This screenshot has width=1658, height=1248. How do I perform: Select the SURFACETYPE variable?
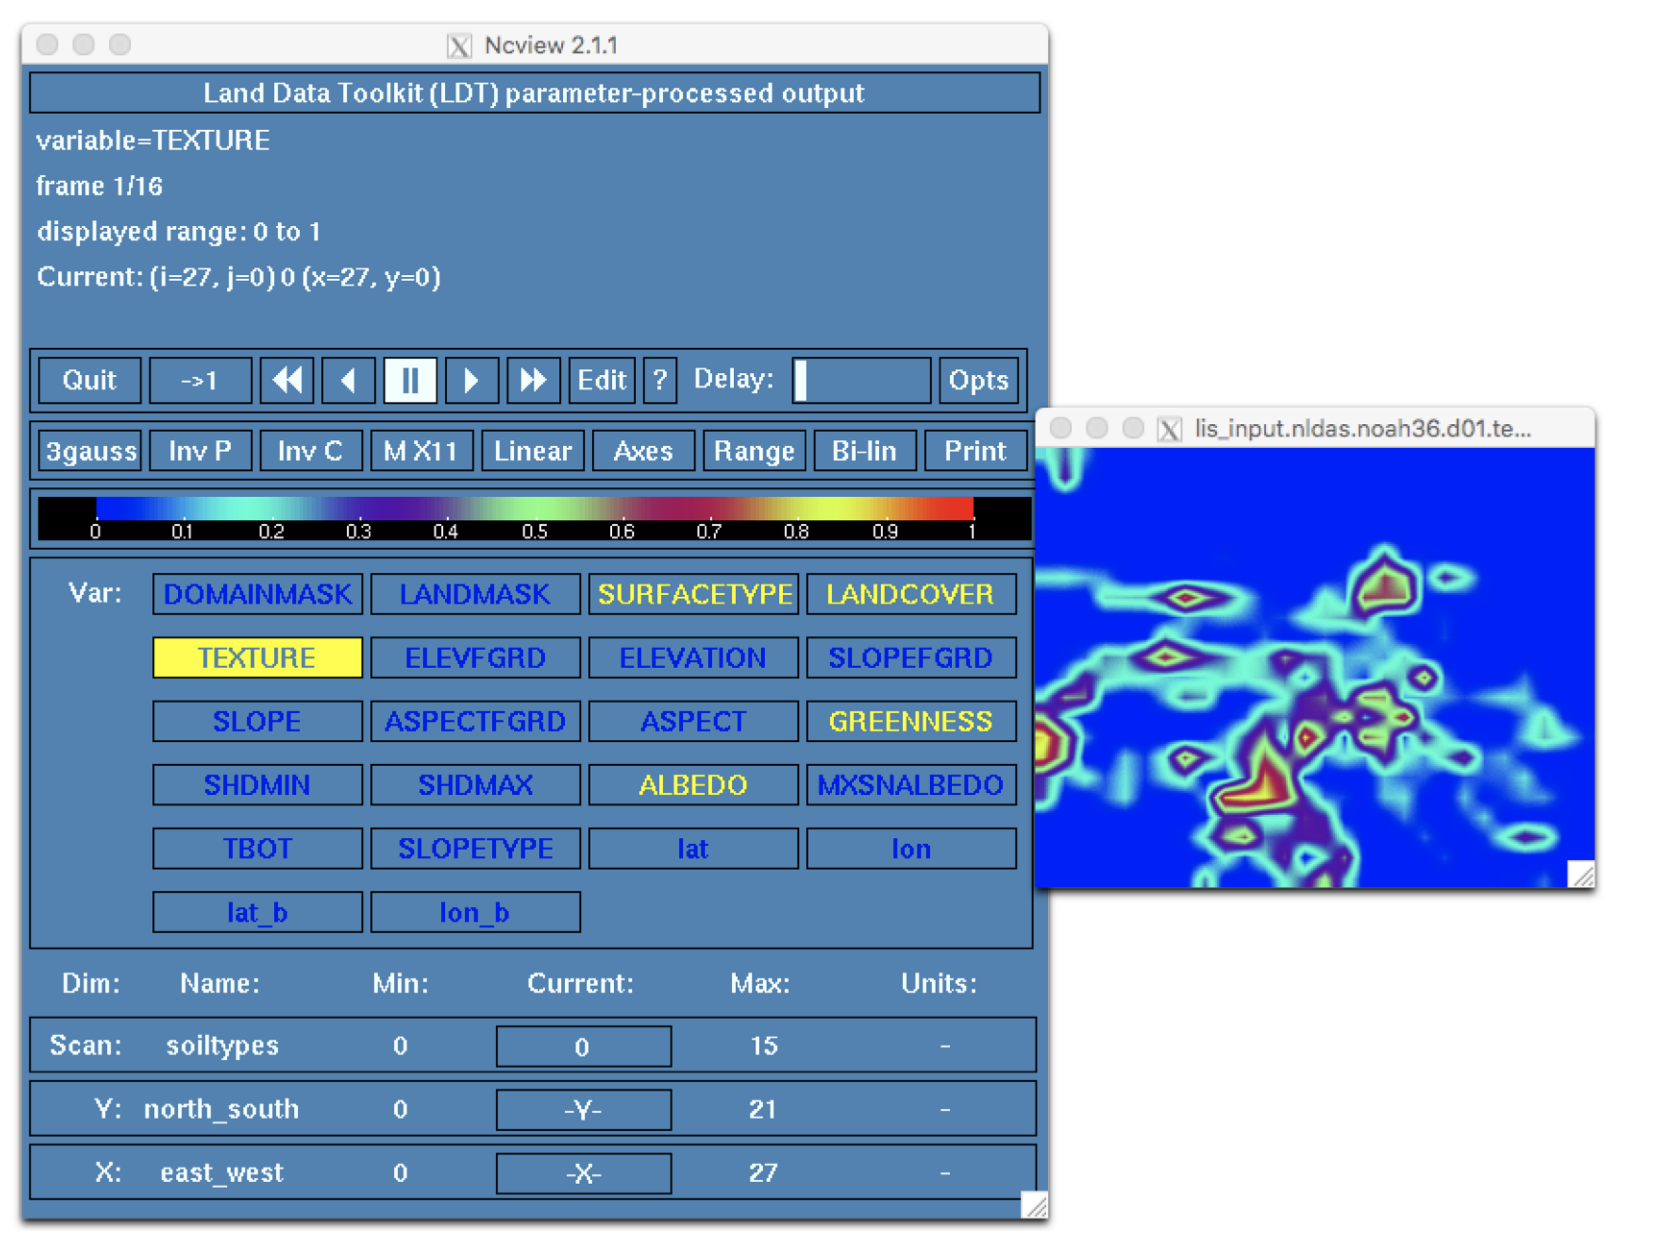click(693, 594)
